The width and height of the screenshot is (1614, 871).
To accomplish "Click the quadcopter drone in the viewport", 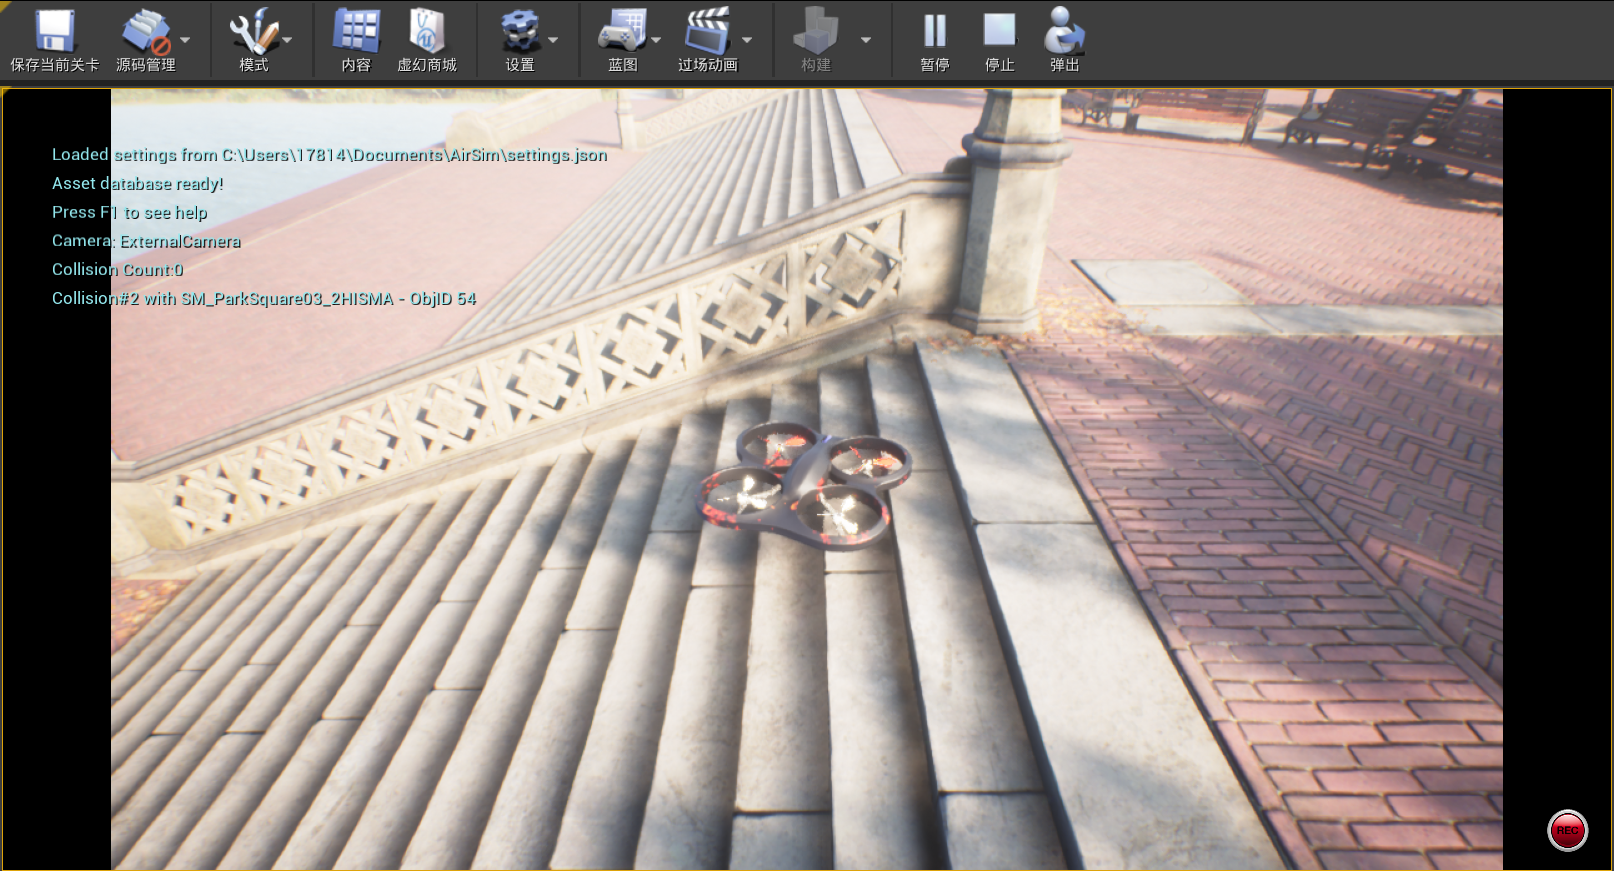I will 805,485.
